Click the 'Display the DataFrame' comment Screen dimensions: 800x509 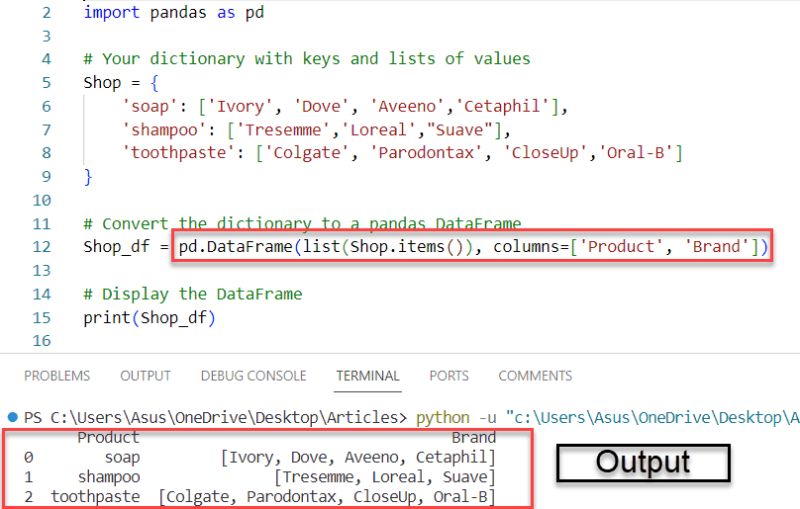pyautogui.click(x=193, y=294)
